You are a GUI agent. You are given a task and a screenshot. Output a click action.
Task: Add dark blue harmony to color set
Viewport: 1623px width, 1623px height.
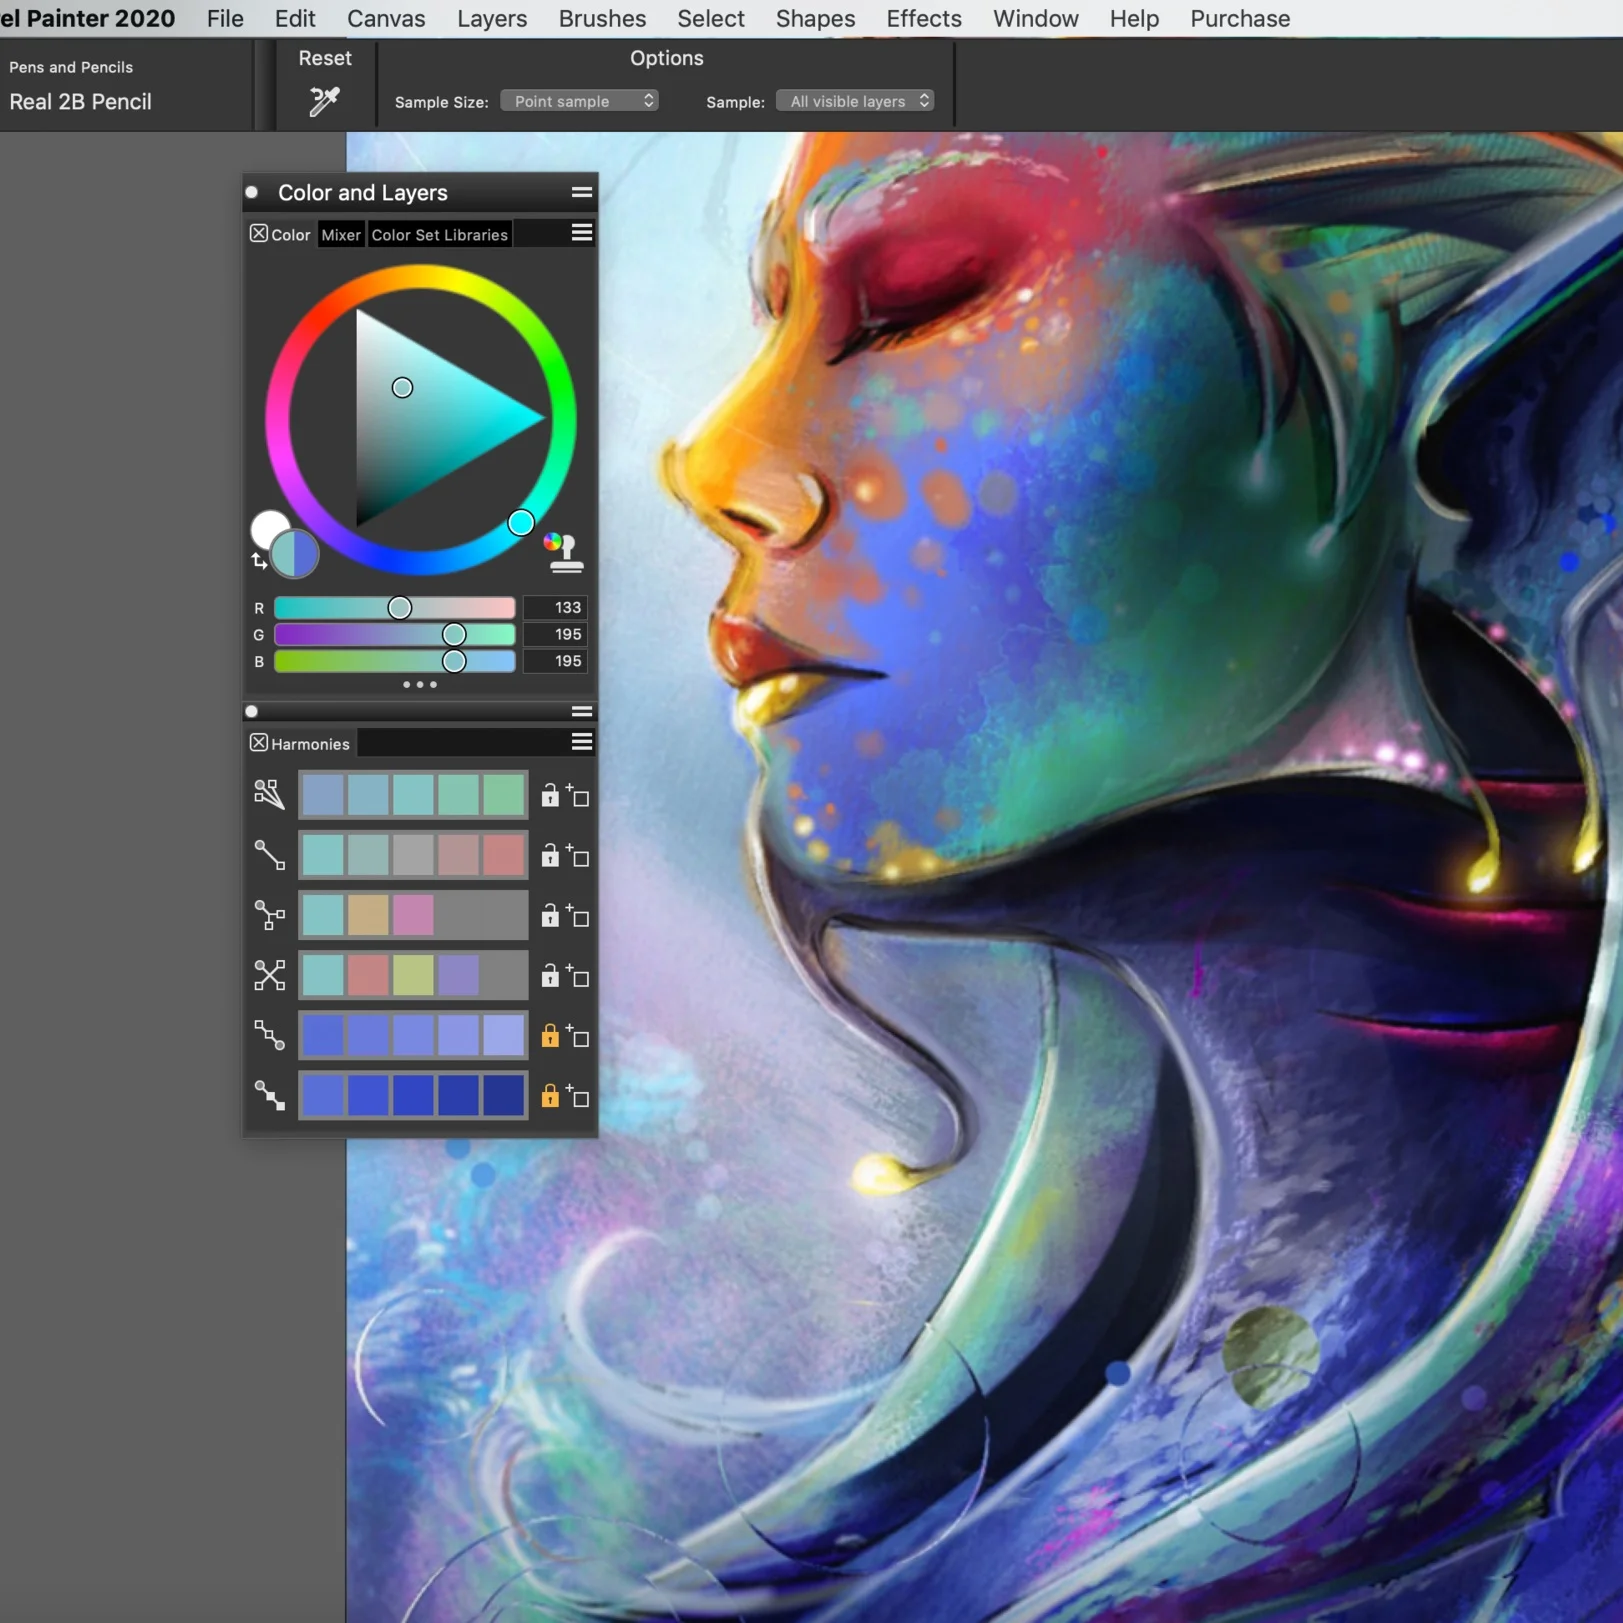(x=578, y=1096)
